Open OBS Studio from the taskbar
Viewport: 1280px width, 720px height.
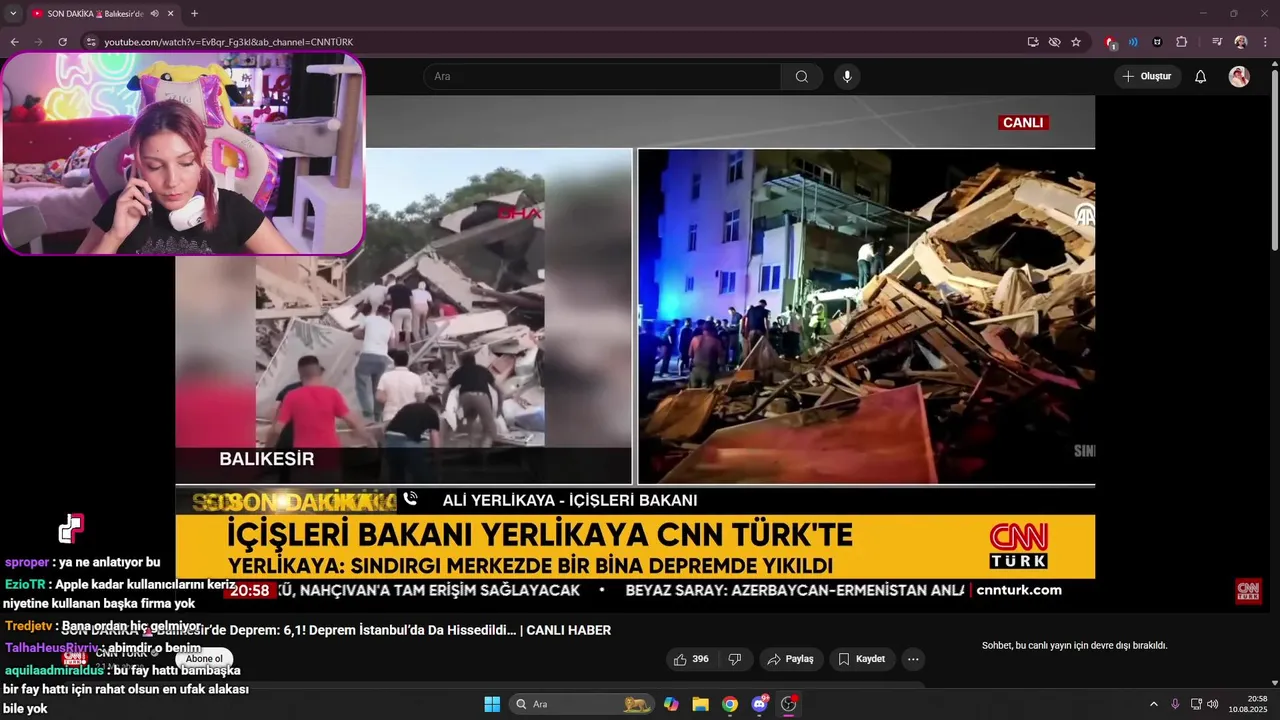coord(789,704)
